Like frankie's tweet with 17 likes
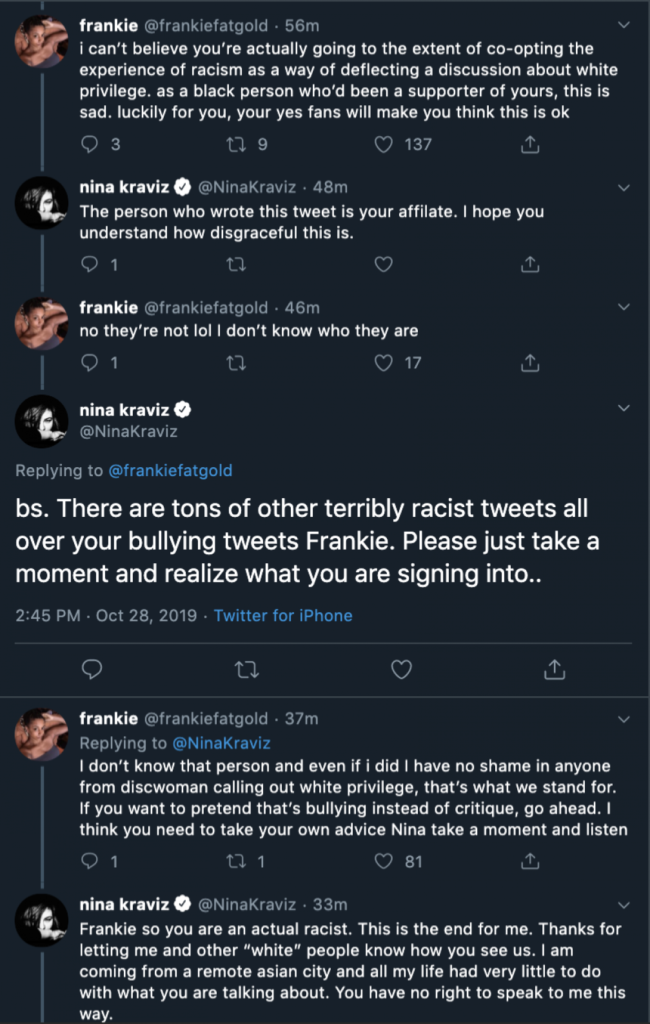Viewport: 650px width, 1024px height. point(383,363)
